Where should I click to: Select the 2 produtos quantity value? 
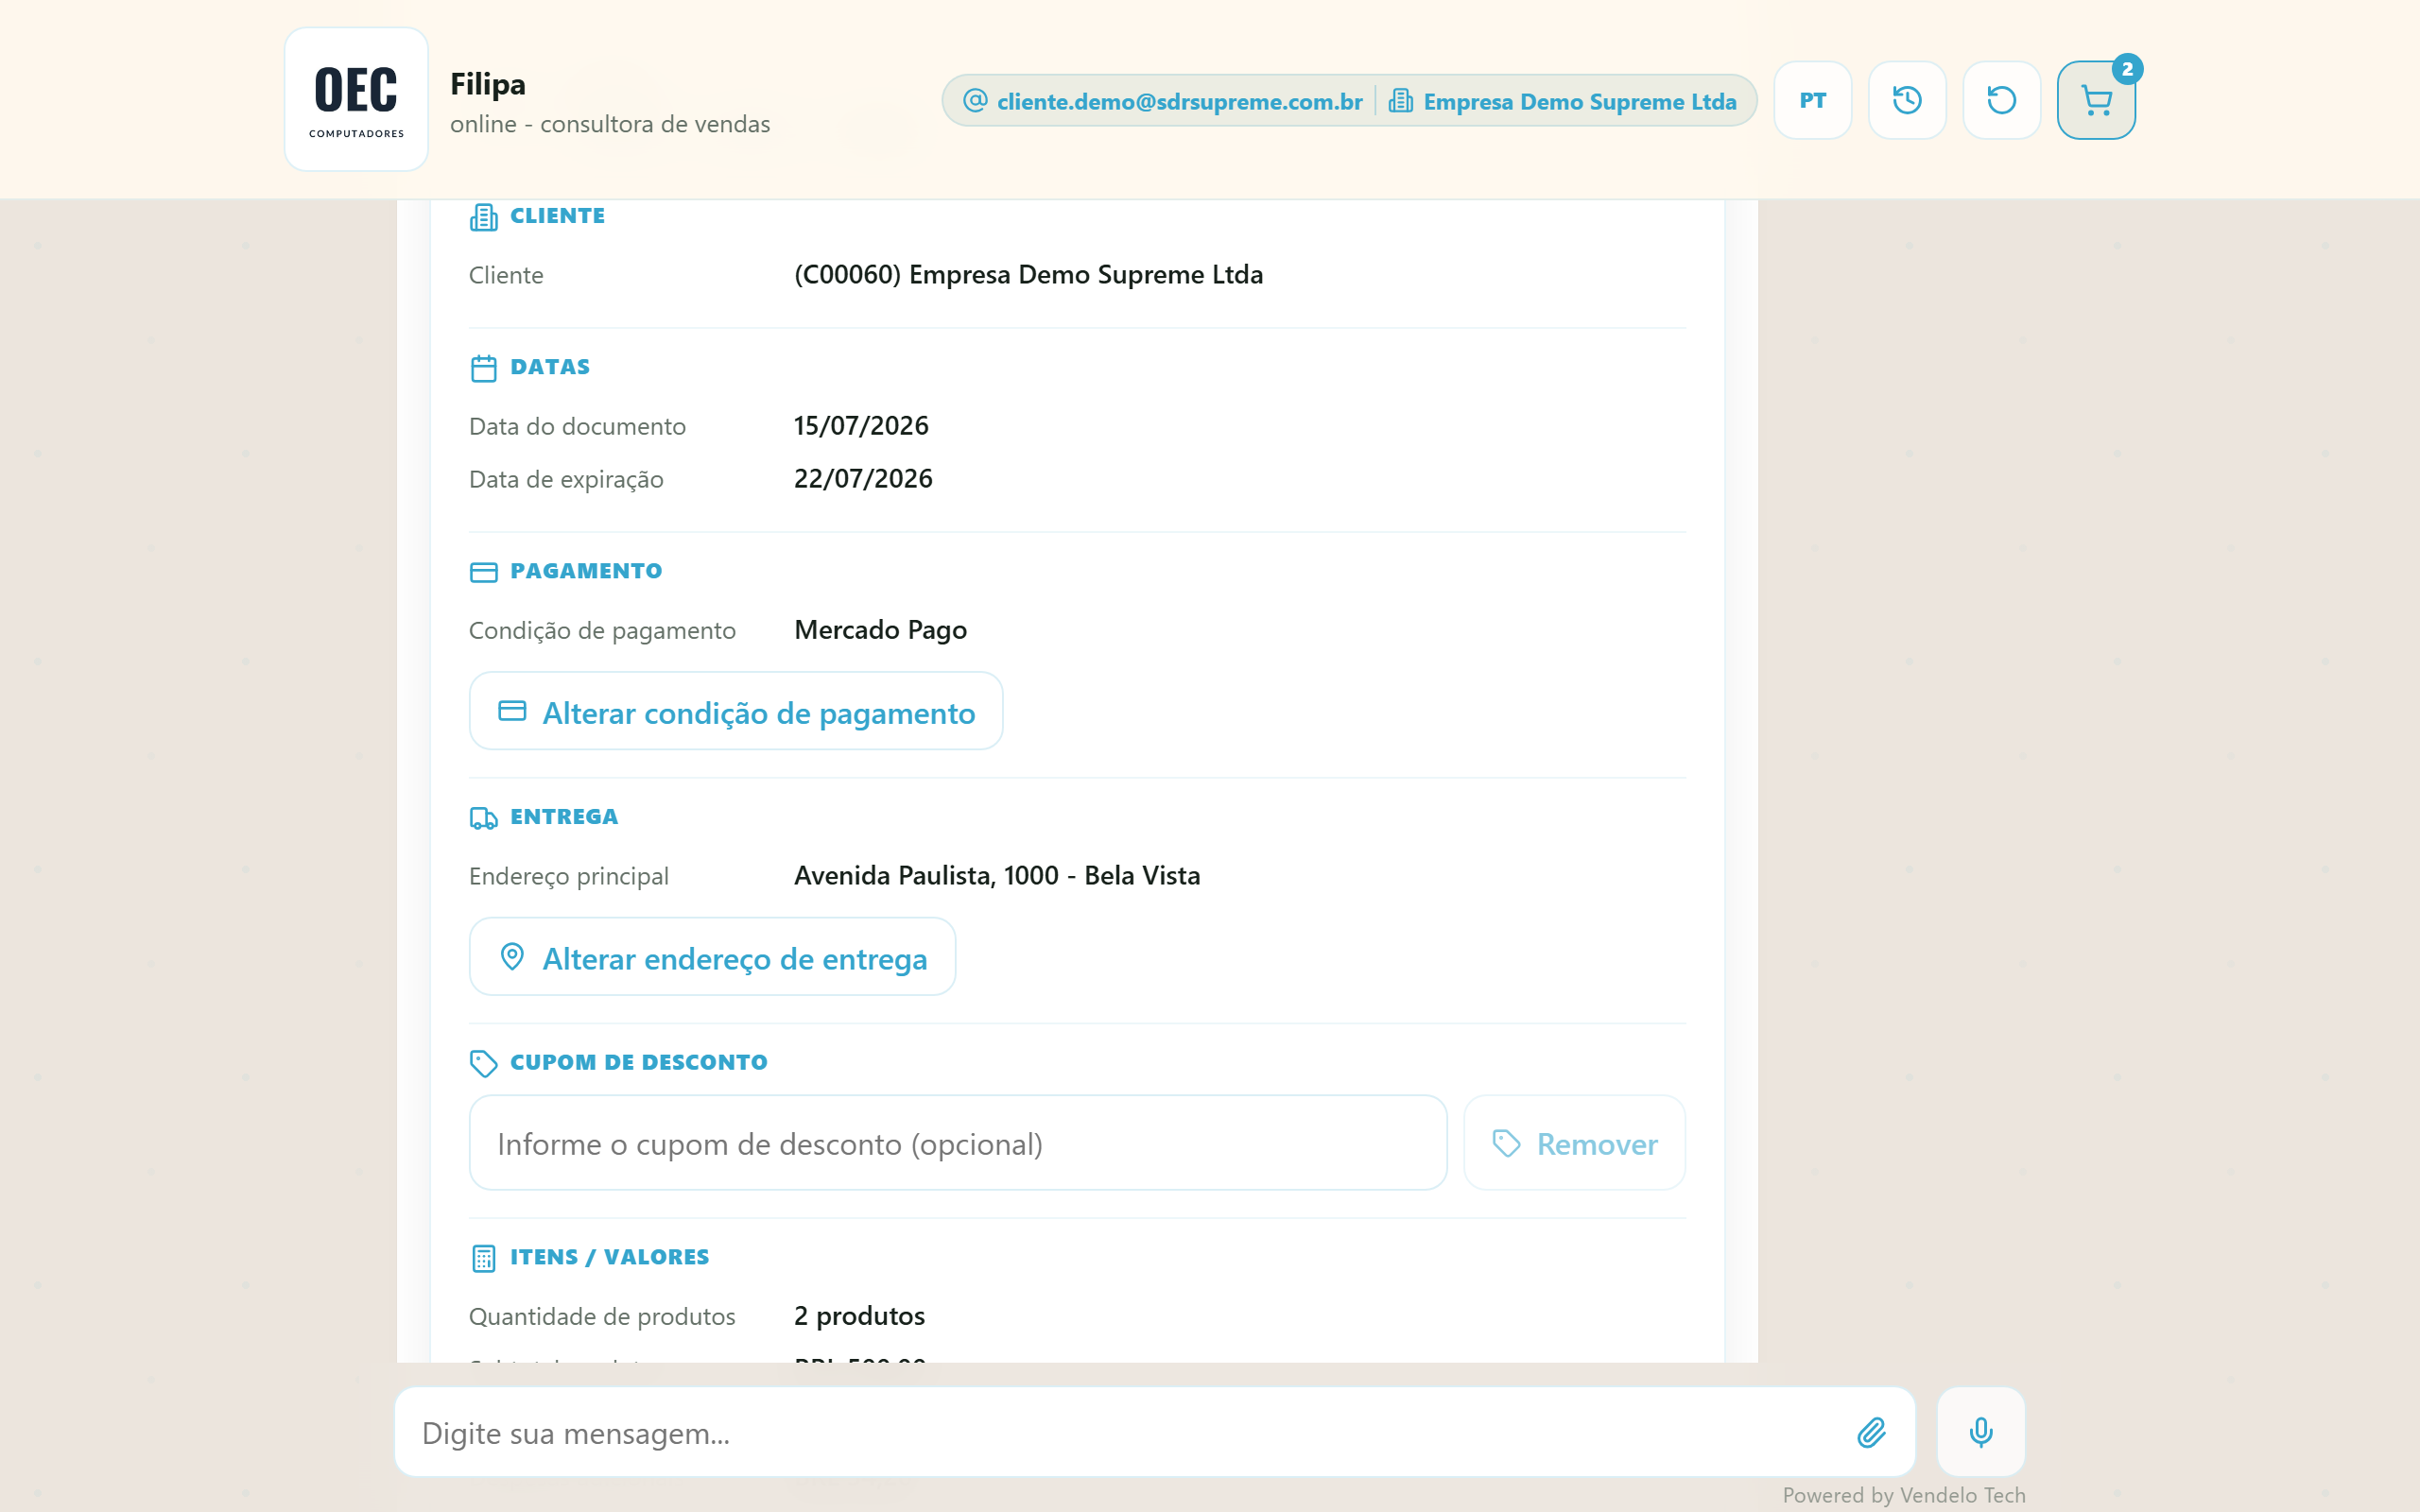coord(859,1316)
